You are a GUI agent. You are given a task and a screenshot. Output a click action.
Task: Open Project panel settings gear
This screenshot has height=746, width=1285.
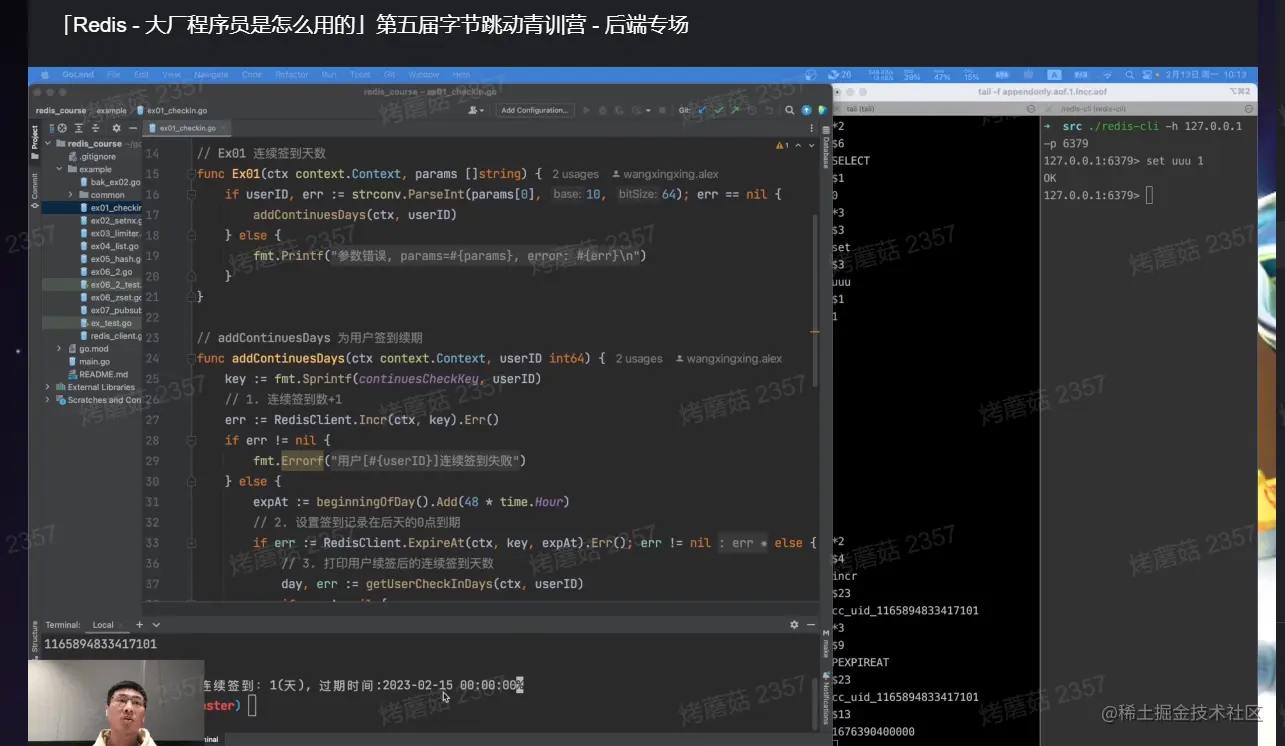116,128
